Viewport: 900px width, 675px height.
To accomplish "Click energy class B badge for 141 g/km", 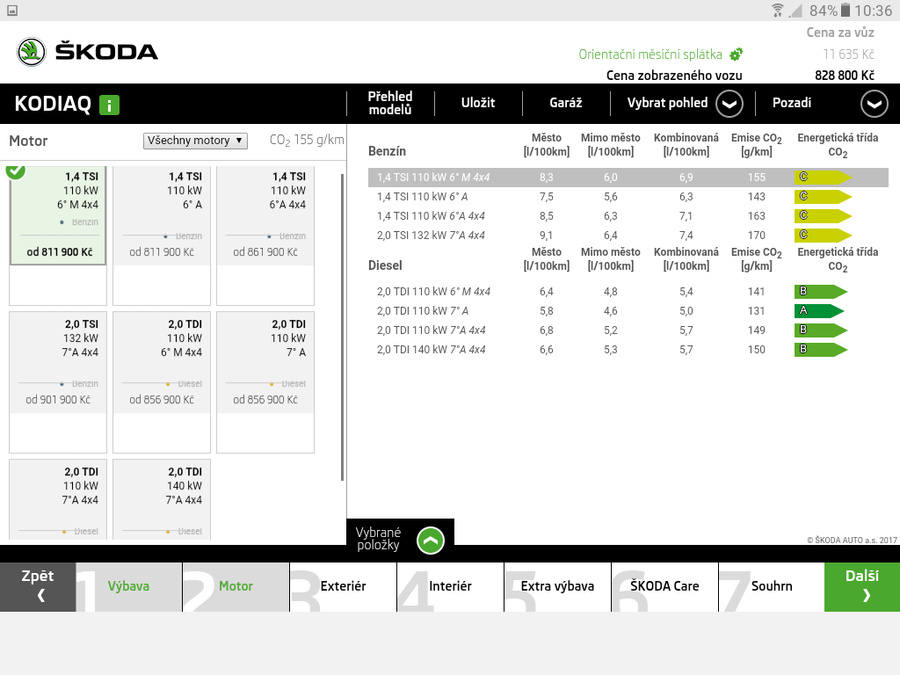I will point(821,292).
